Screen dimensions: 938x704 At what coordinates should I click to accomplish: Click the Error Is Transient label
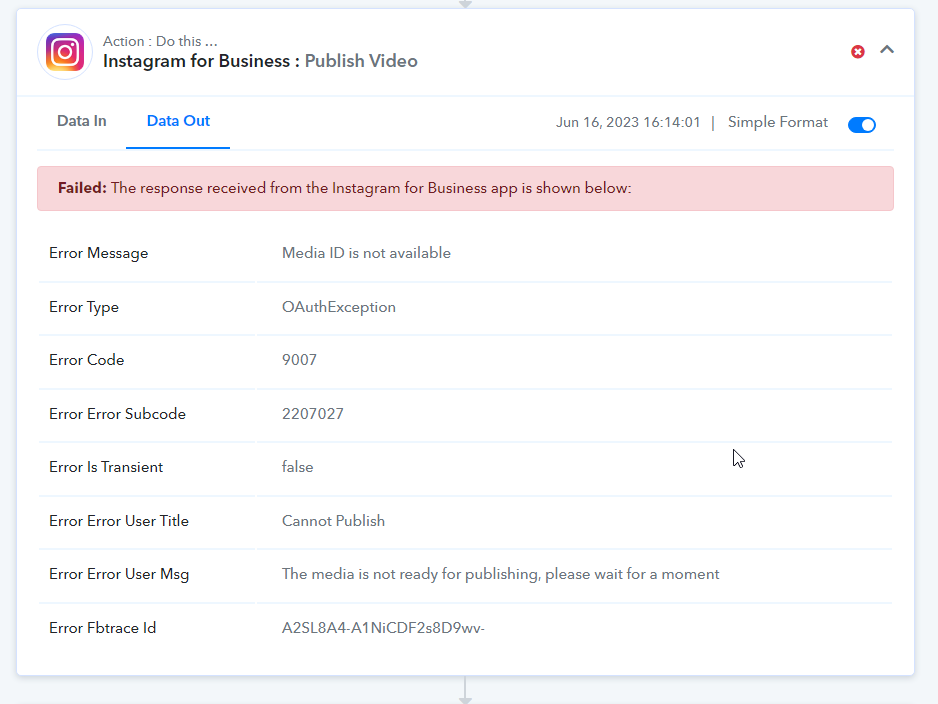pyautogui.click(x=106, y=467)
